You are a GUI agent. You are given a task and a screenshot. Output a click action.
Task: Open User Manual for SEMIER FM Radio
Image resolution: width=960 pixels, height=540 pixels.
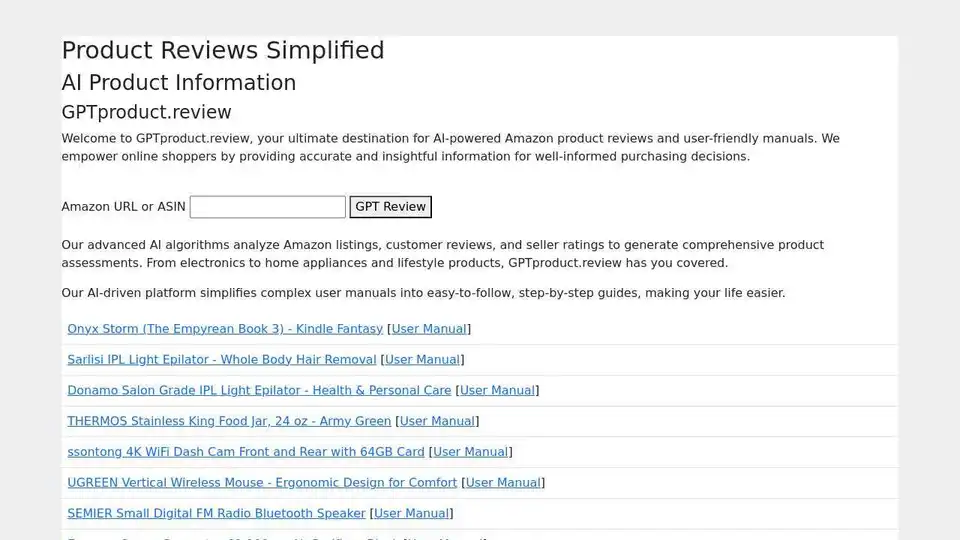(x=411, y=513)
